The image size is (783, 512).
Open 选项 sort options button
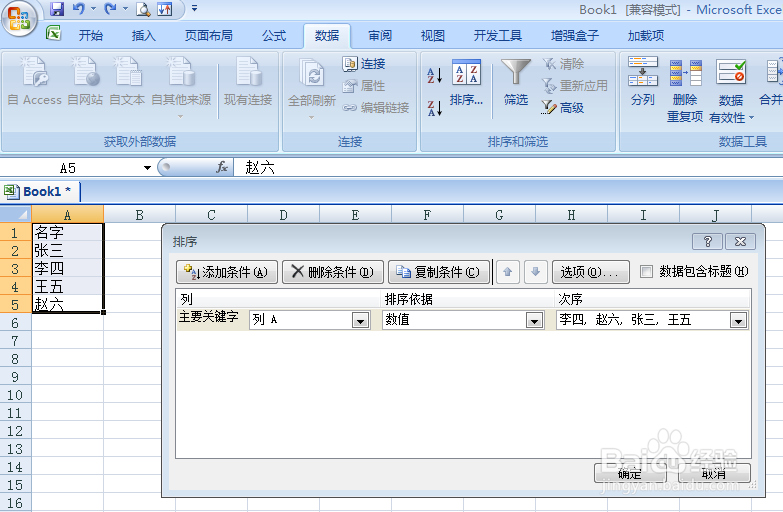(591, 272)
